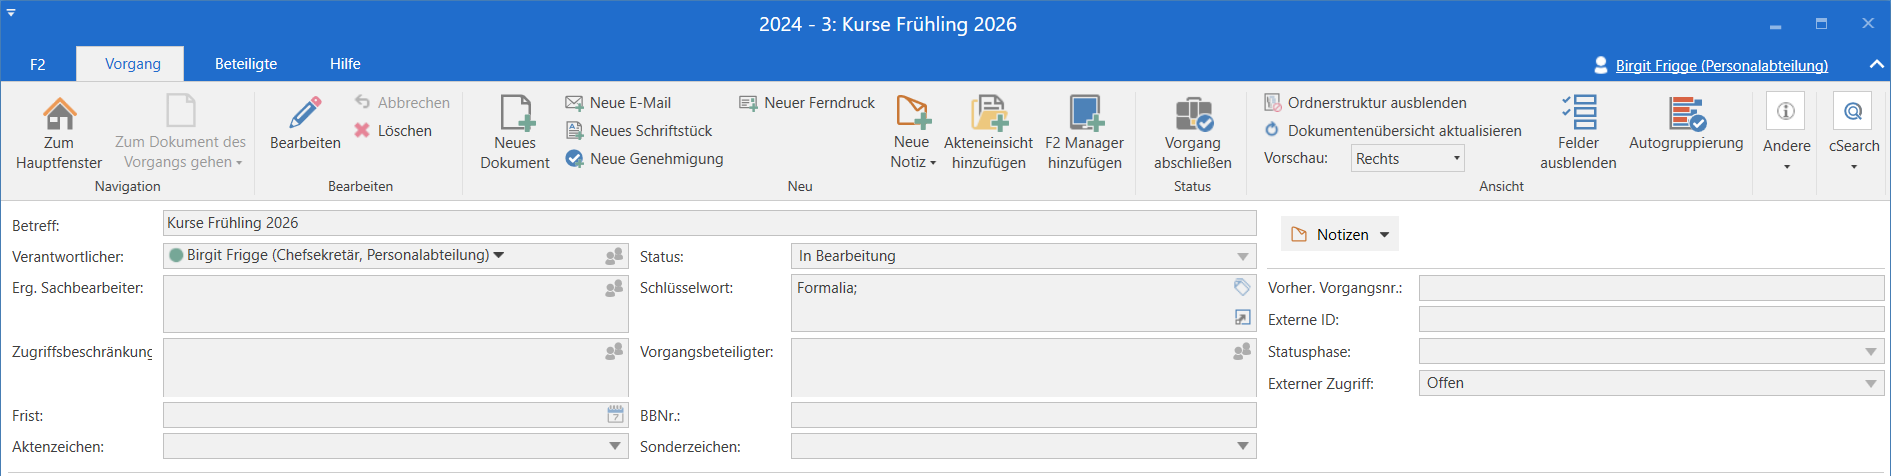Viewport: 1891px width, 476px height.
Task: Enable Autogruppierung in the ribbon
Action: click(x=1686, y=114)
